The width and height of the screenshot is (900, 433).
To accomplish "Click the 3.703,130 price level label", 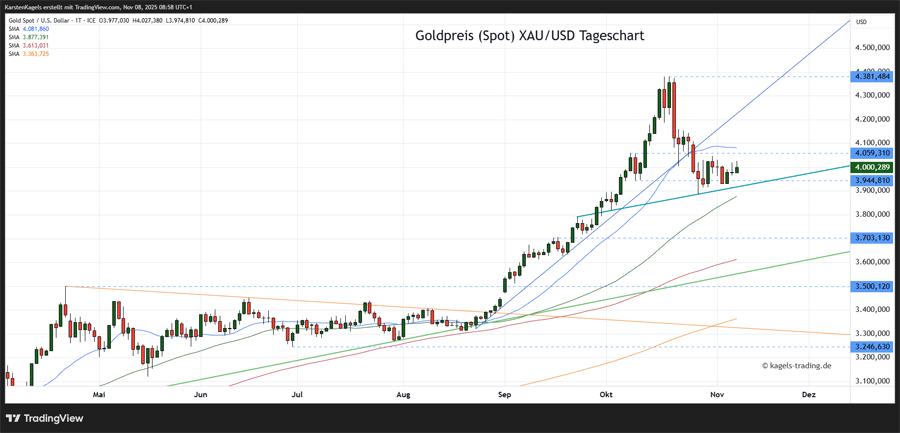I will click(872, 238).
